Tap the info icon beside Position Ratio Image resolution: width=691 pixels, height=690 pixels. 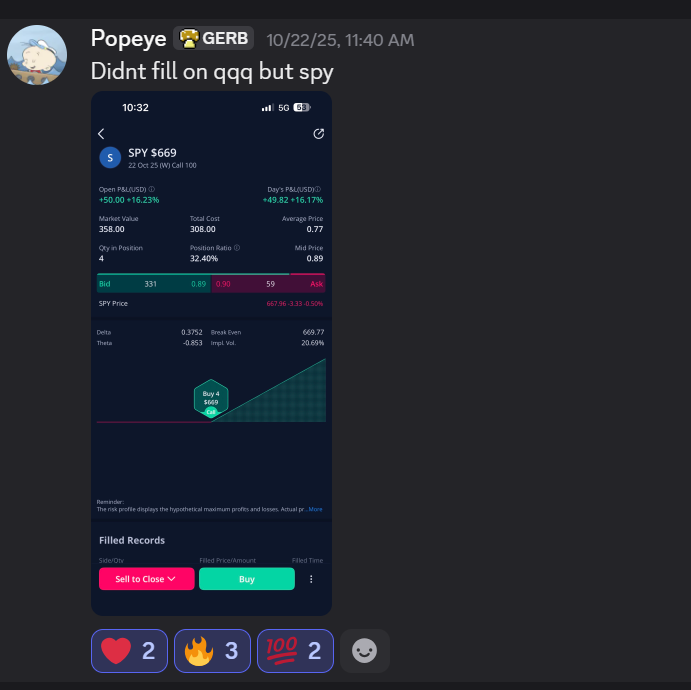point(237,248)
